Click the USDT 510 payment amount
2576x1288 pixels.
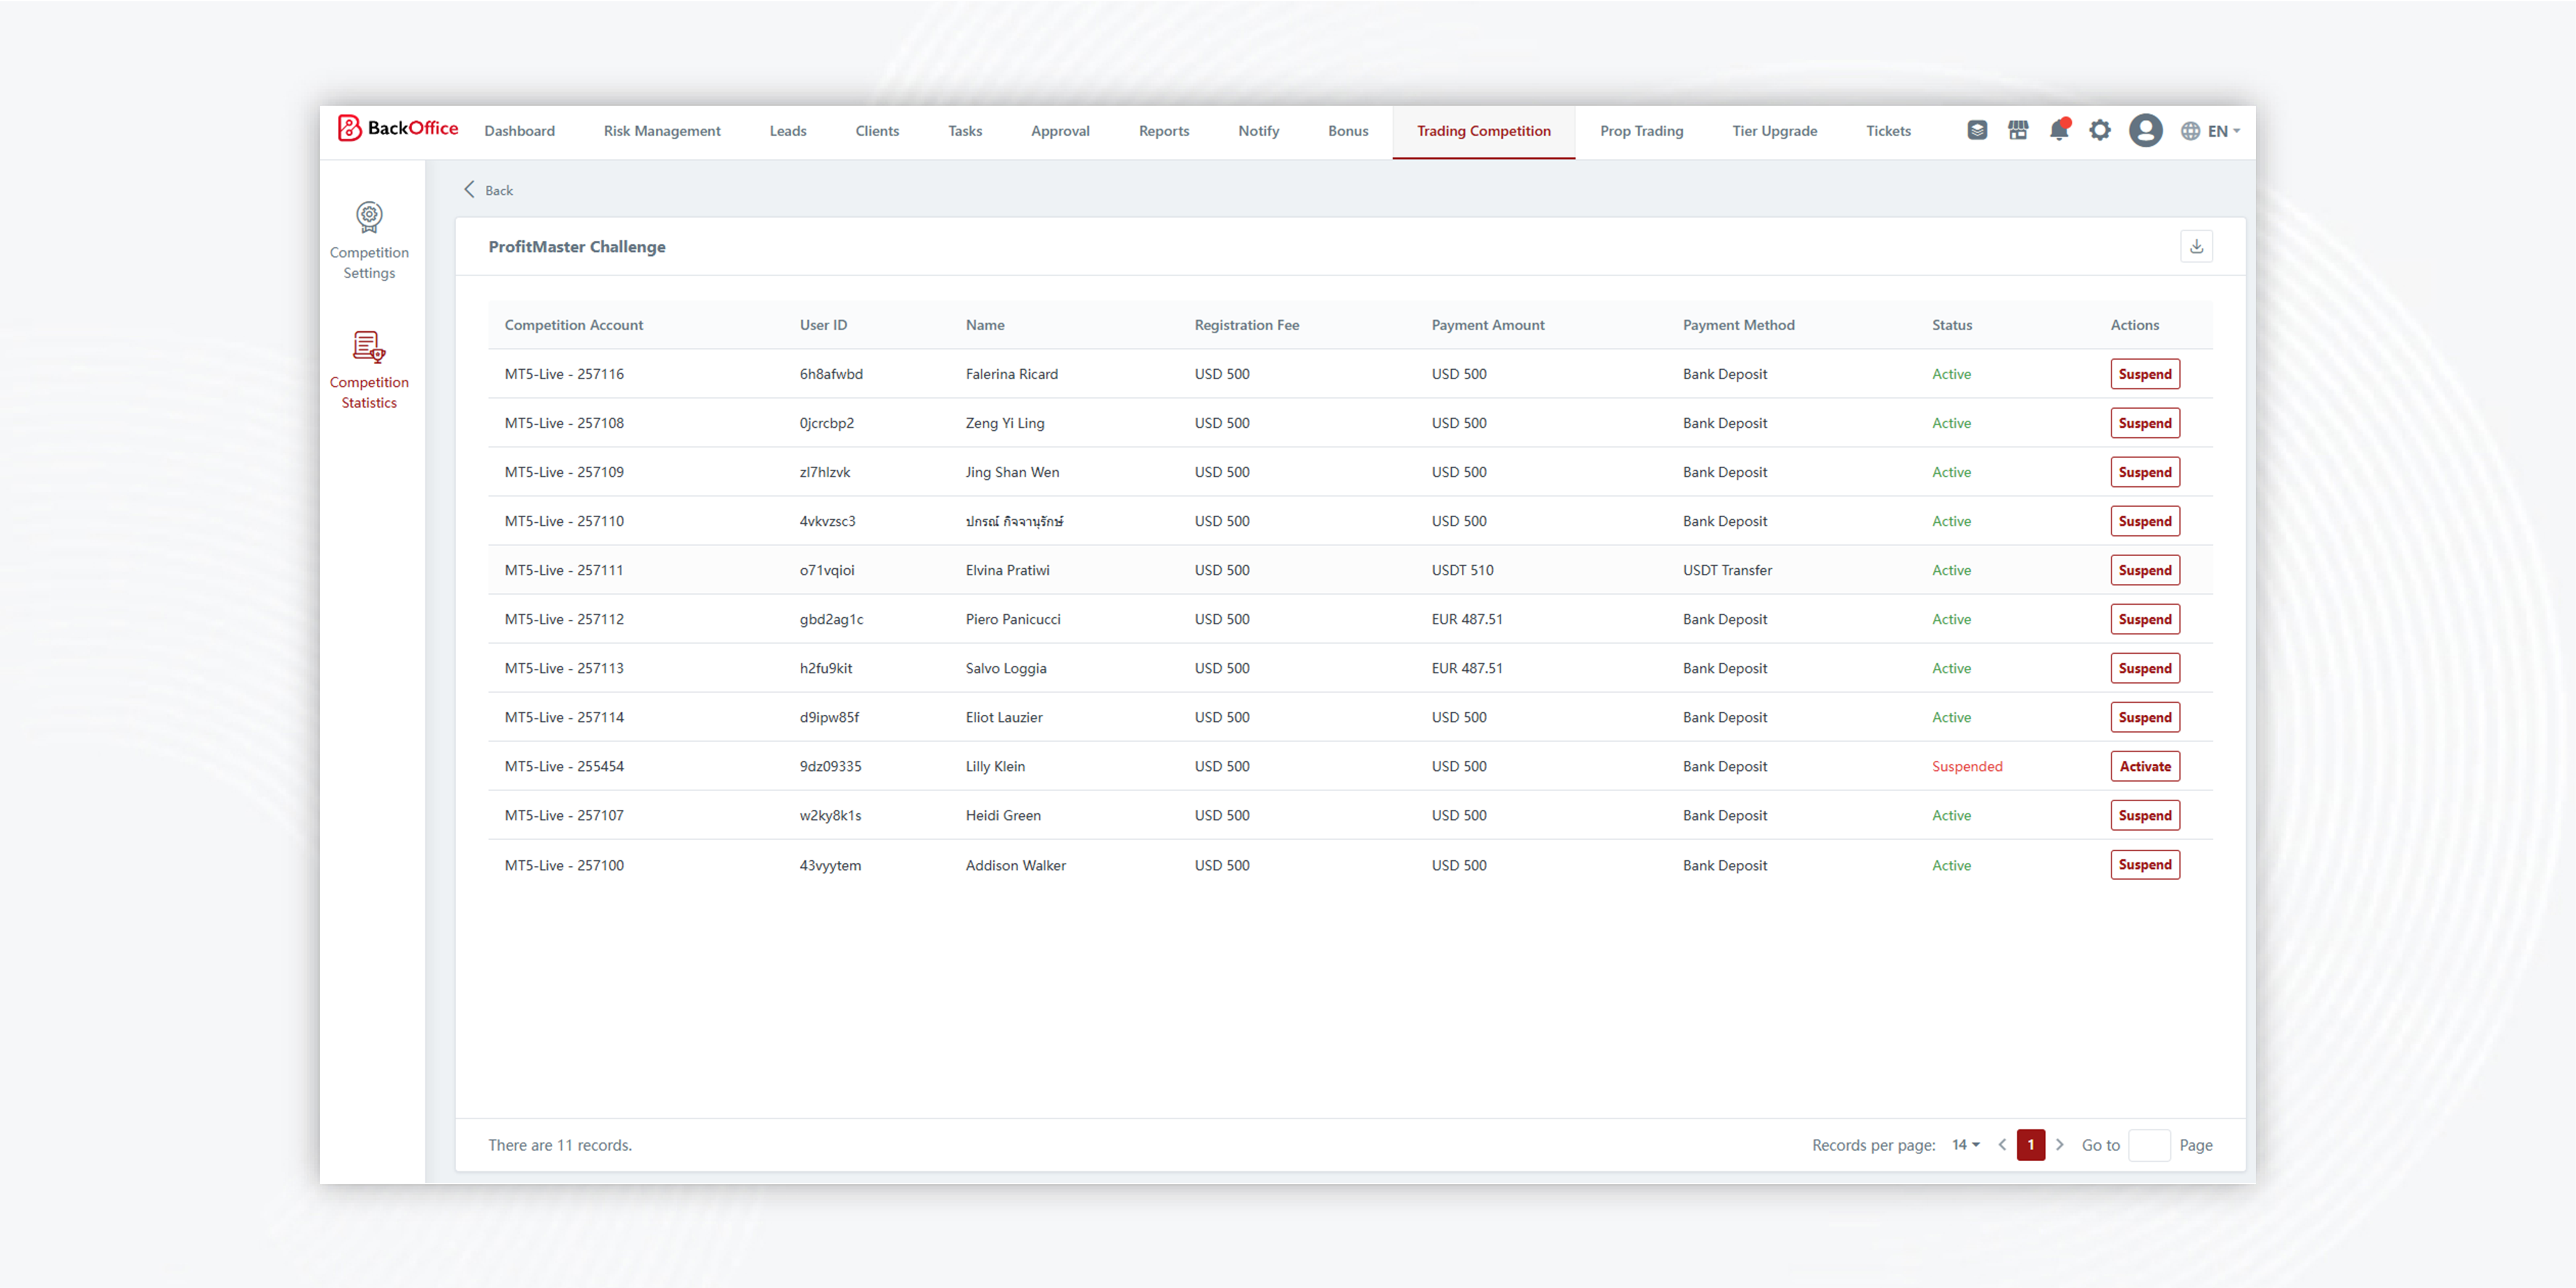point(1462,570)
